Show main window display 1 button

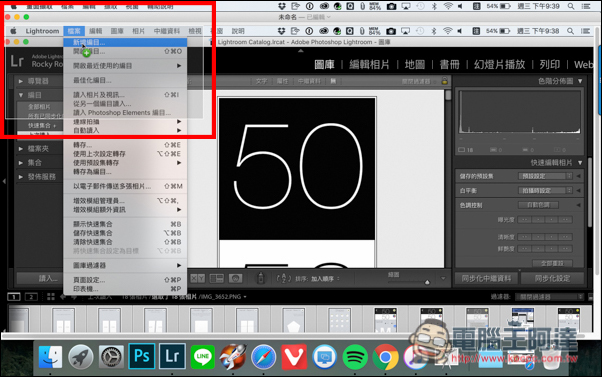click(14, 297)
